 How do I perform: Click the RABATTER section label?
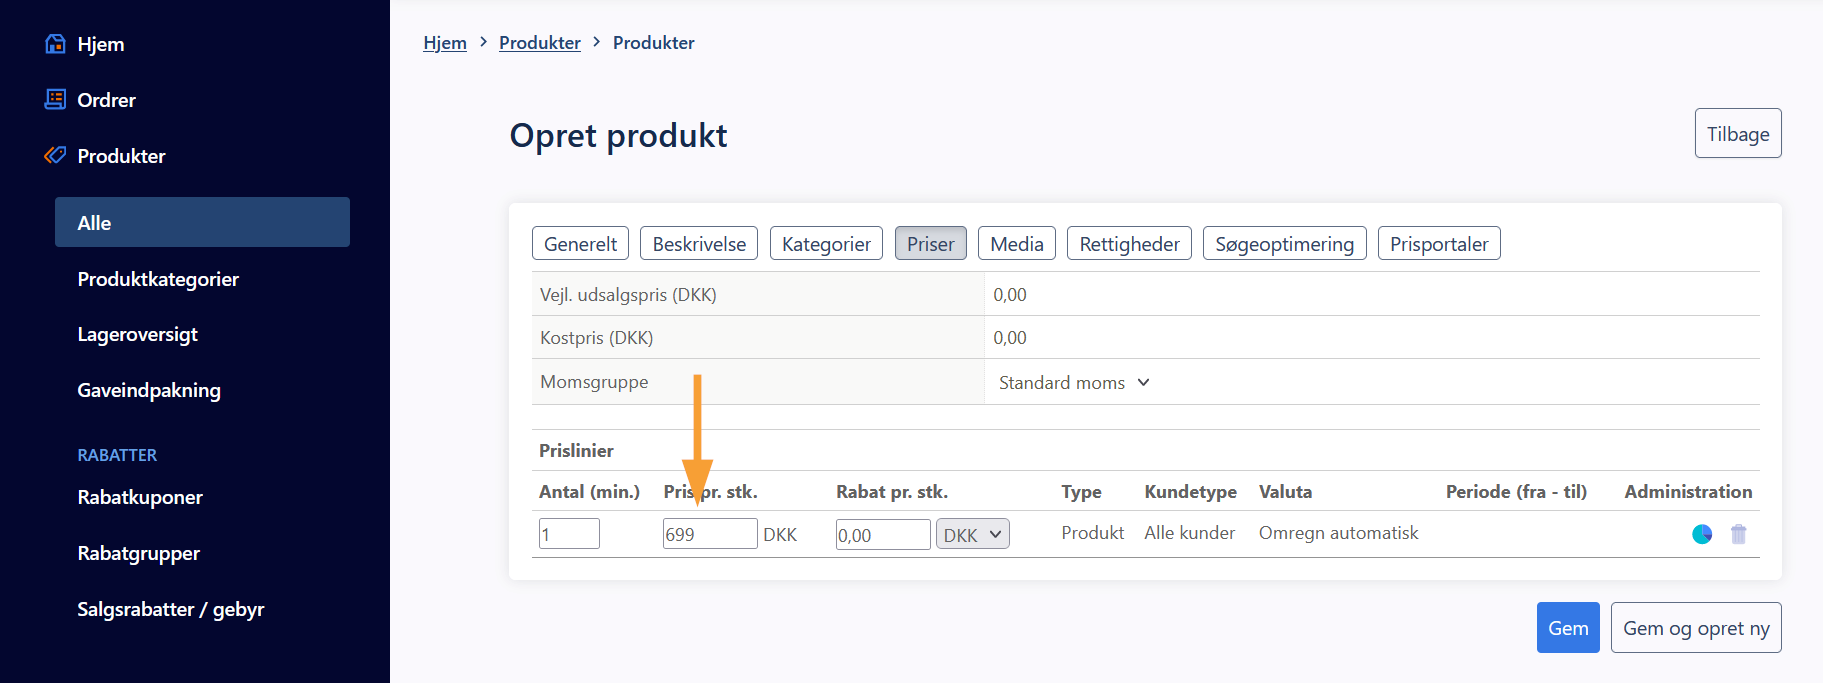[x=117, y=455]
